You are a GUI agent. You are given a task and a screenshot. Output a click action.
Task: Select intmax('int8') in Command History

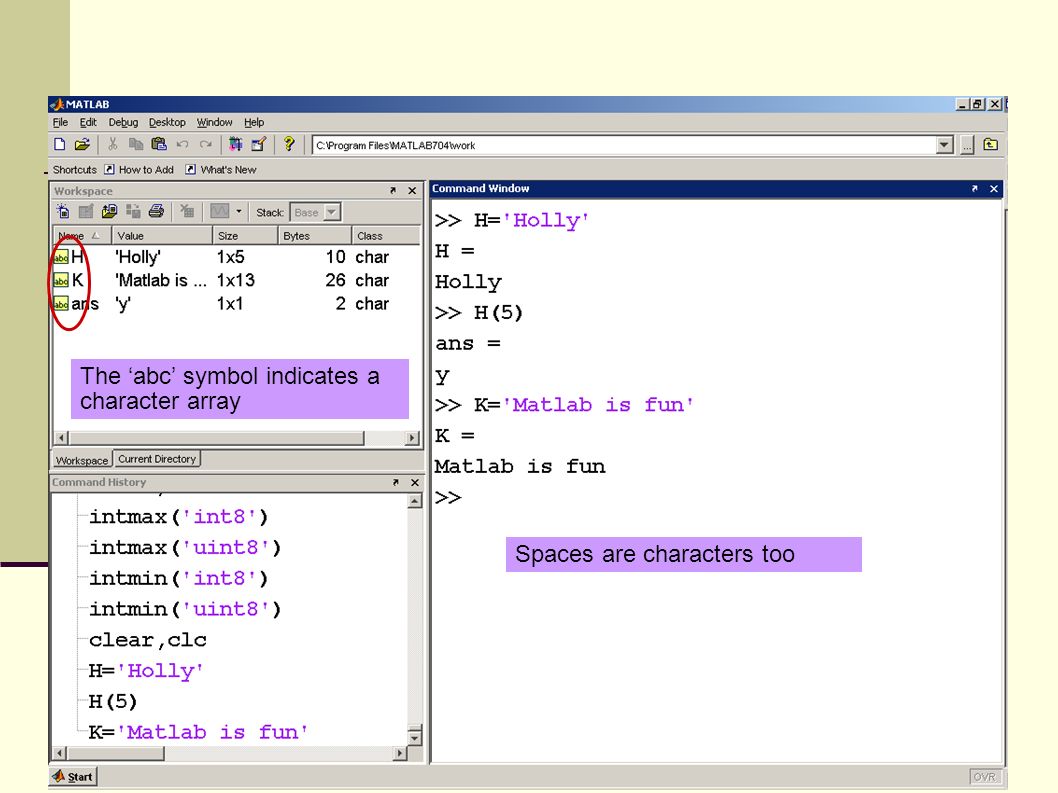179,517
